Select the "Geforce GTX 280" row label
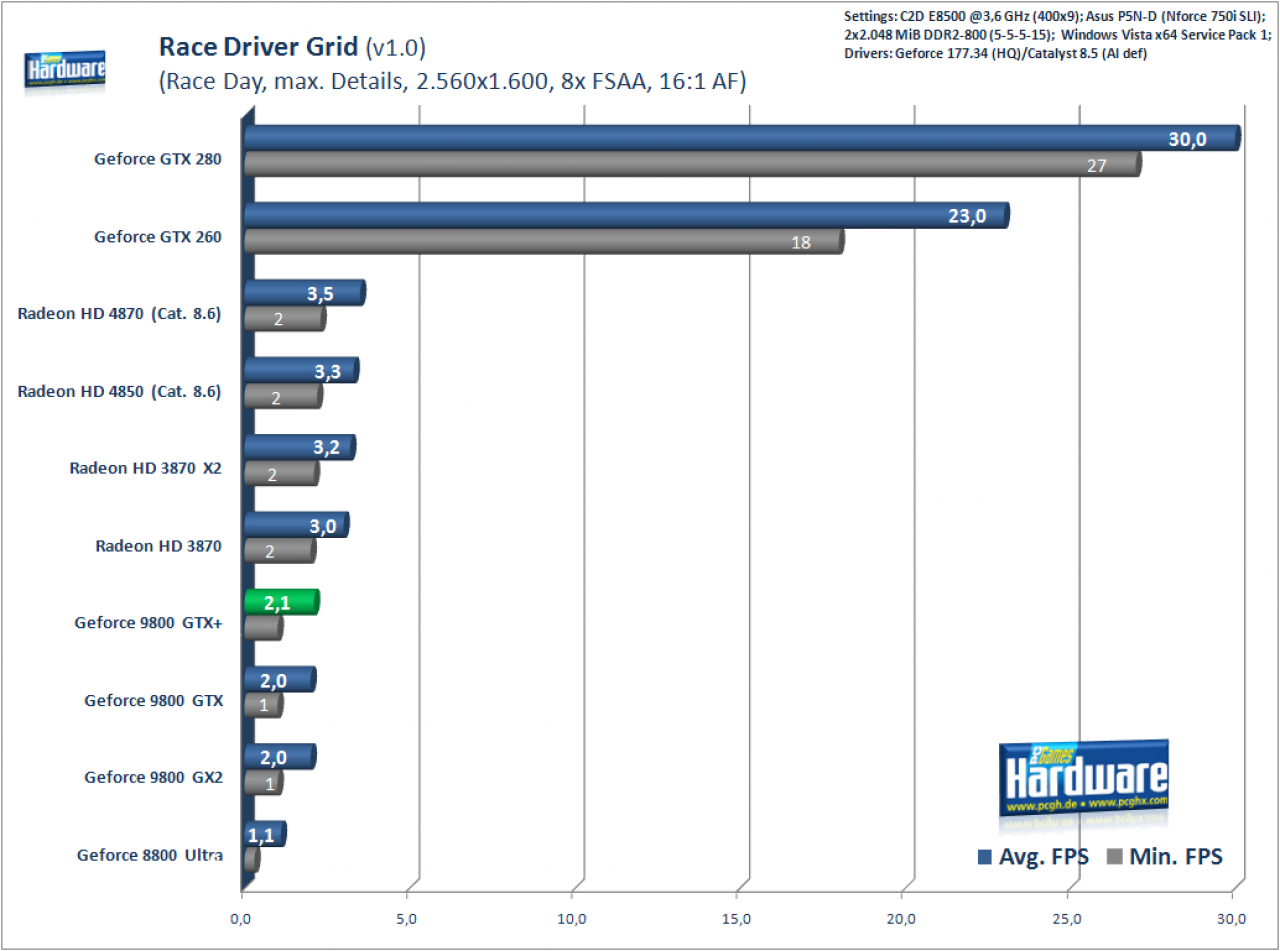 point(158,158)
